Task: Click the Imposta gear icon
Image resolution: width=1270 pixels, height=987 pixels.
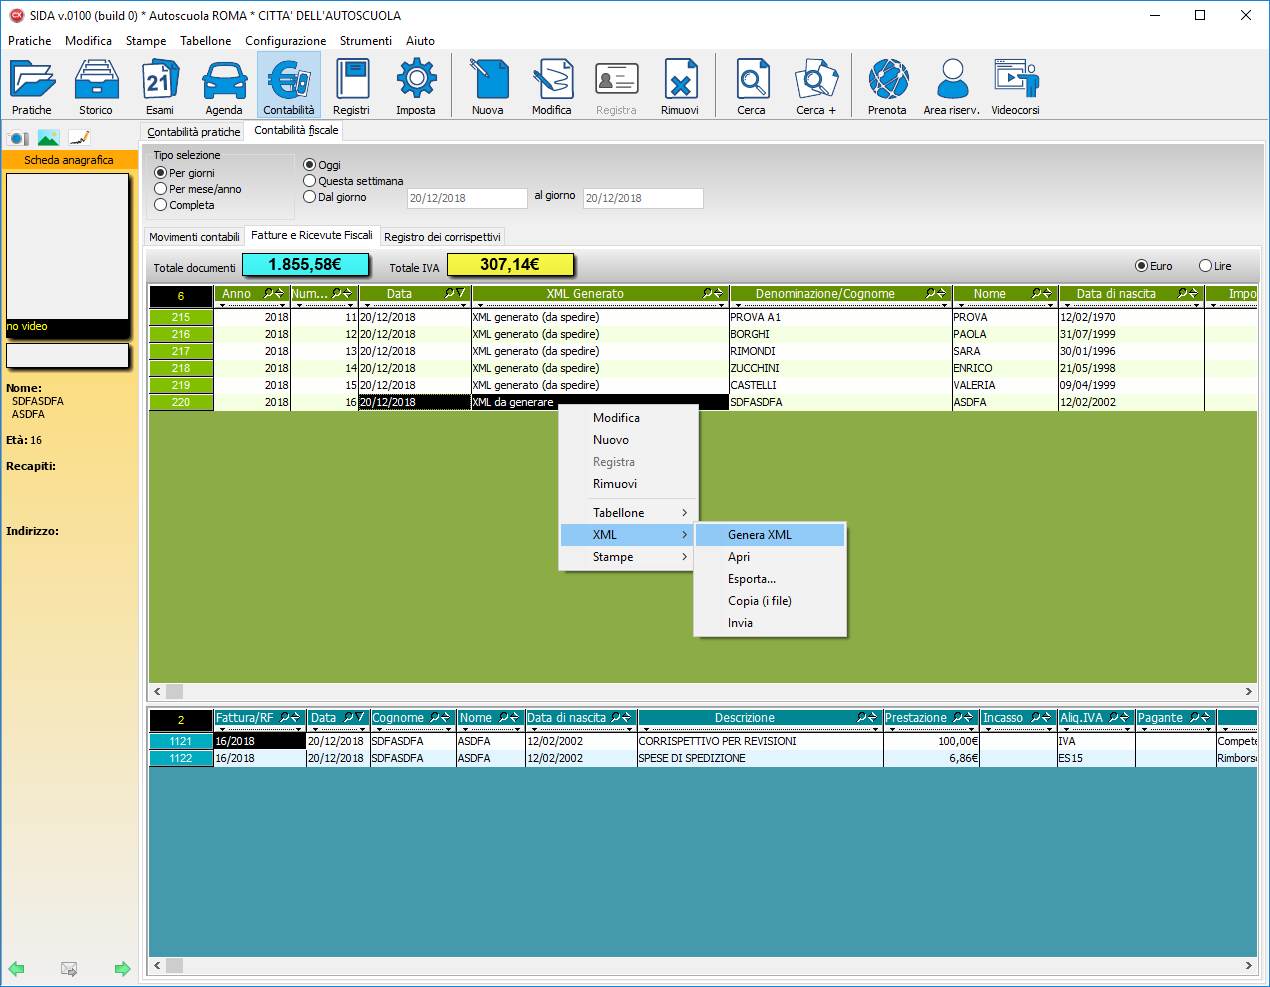Action: pyautogui.click(x=416, y=81)
